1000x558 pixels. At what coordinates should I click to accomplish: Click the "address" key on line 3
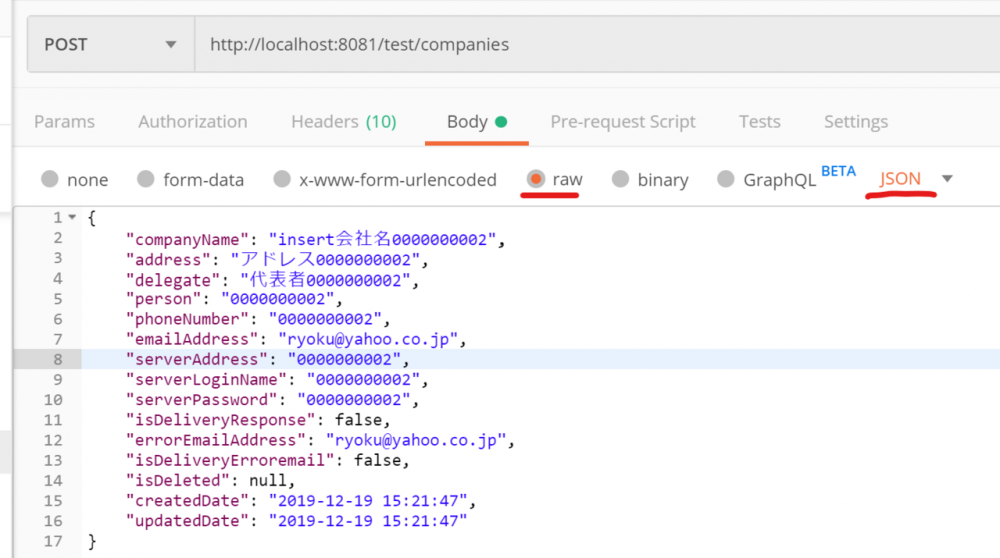click(x=168, y=260)
